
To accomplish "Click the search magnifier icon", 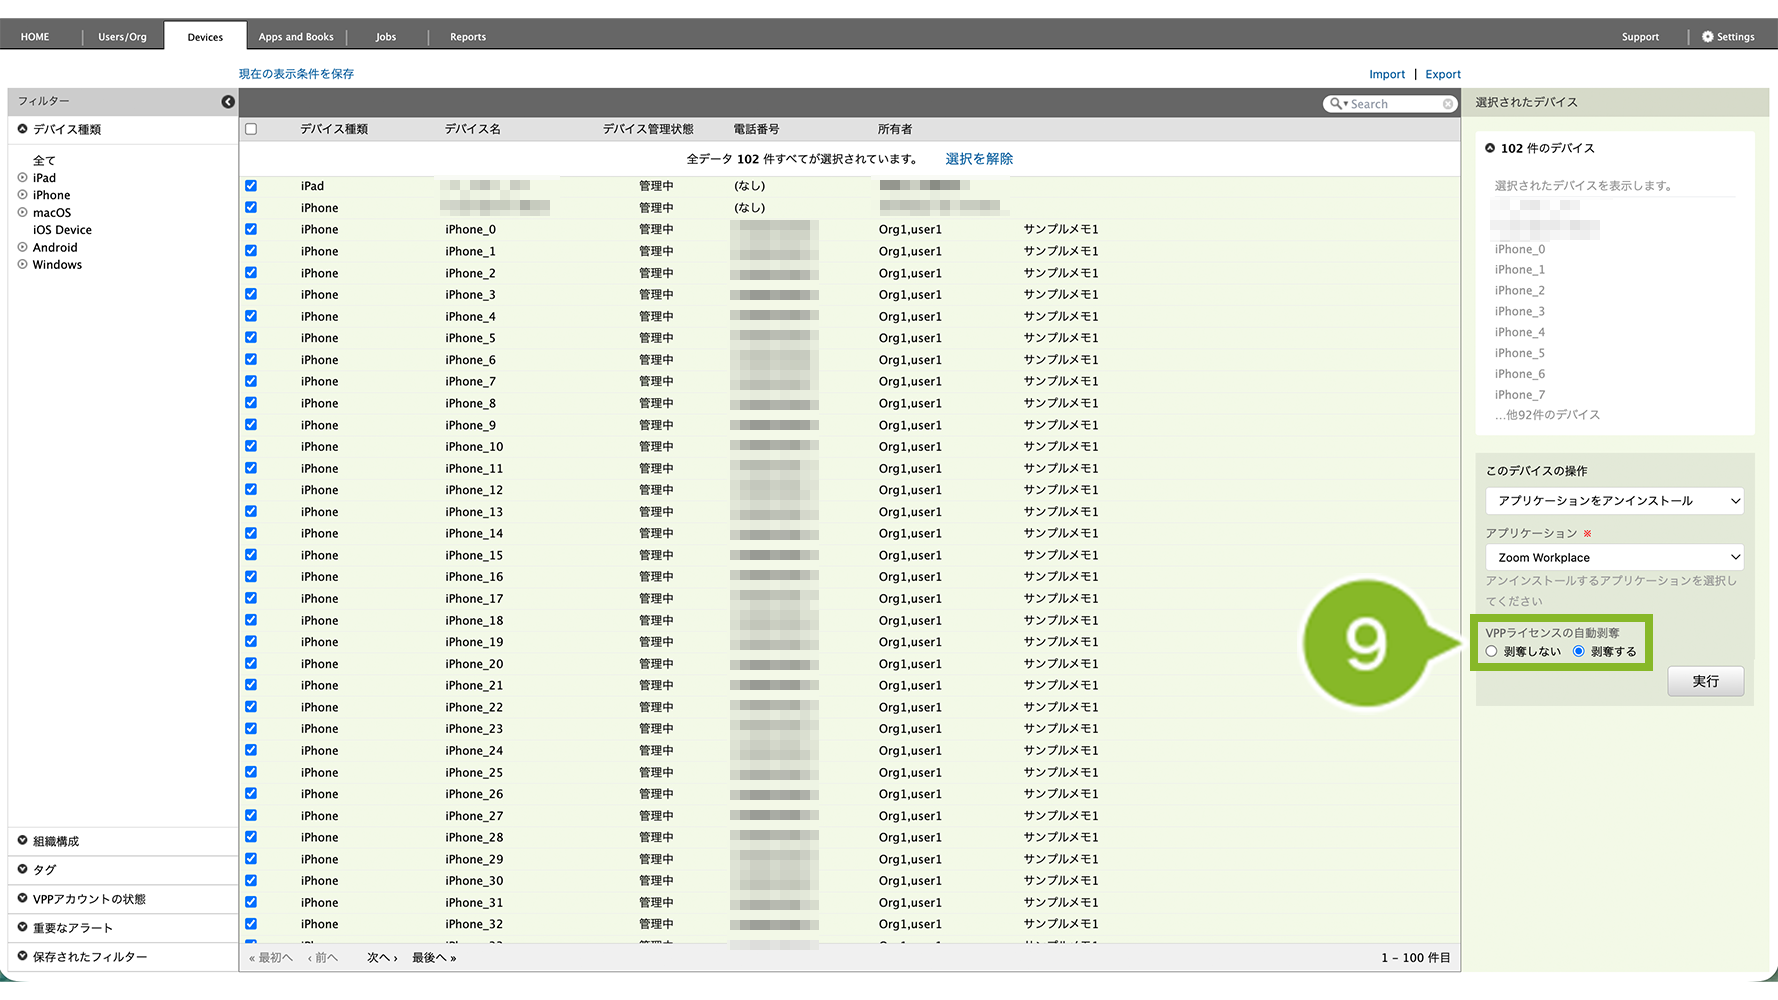I will 1335,104.
